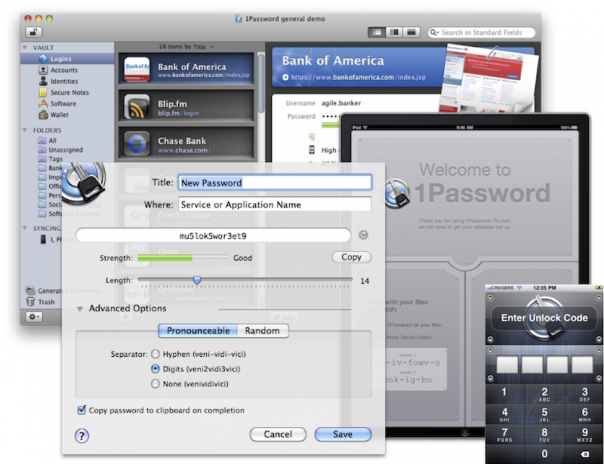
Task: Select Logins in the Vault sidebar
Action: (x=67, y=59)
